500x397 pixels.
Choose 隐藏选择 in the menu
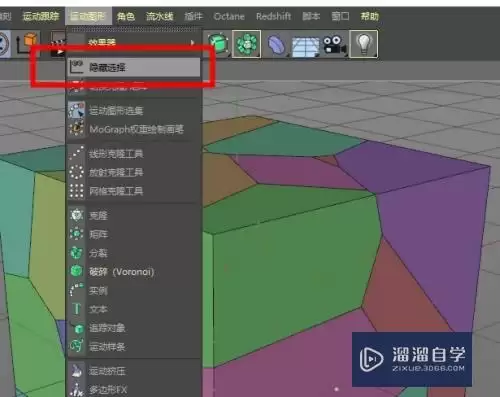(x=134, y=68)
